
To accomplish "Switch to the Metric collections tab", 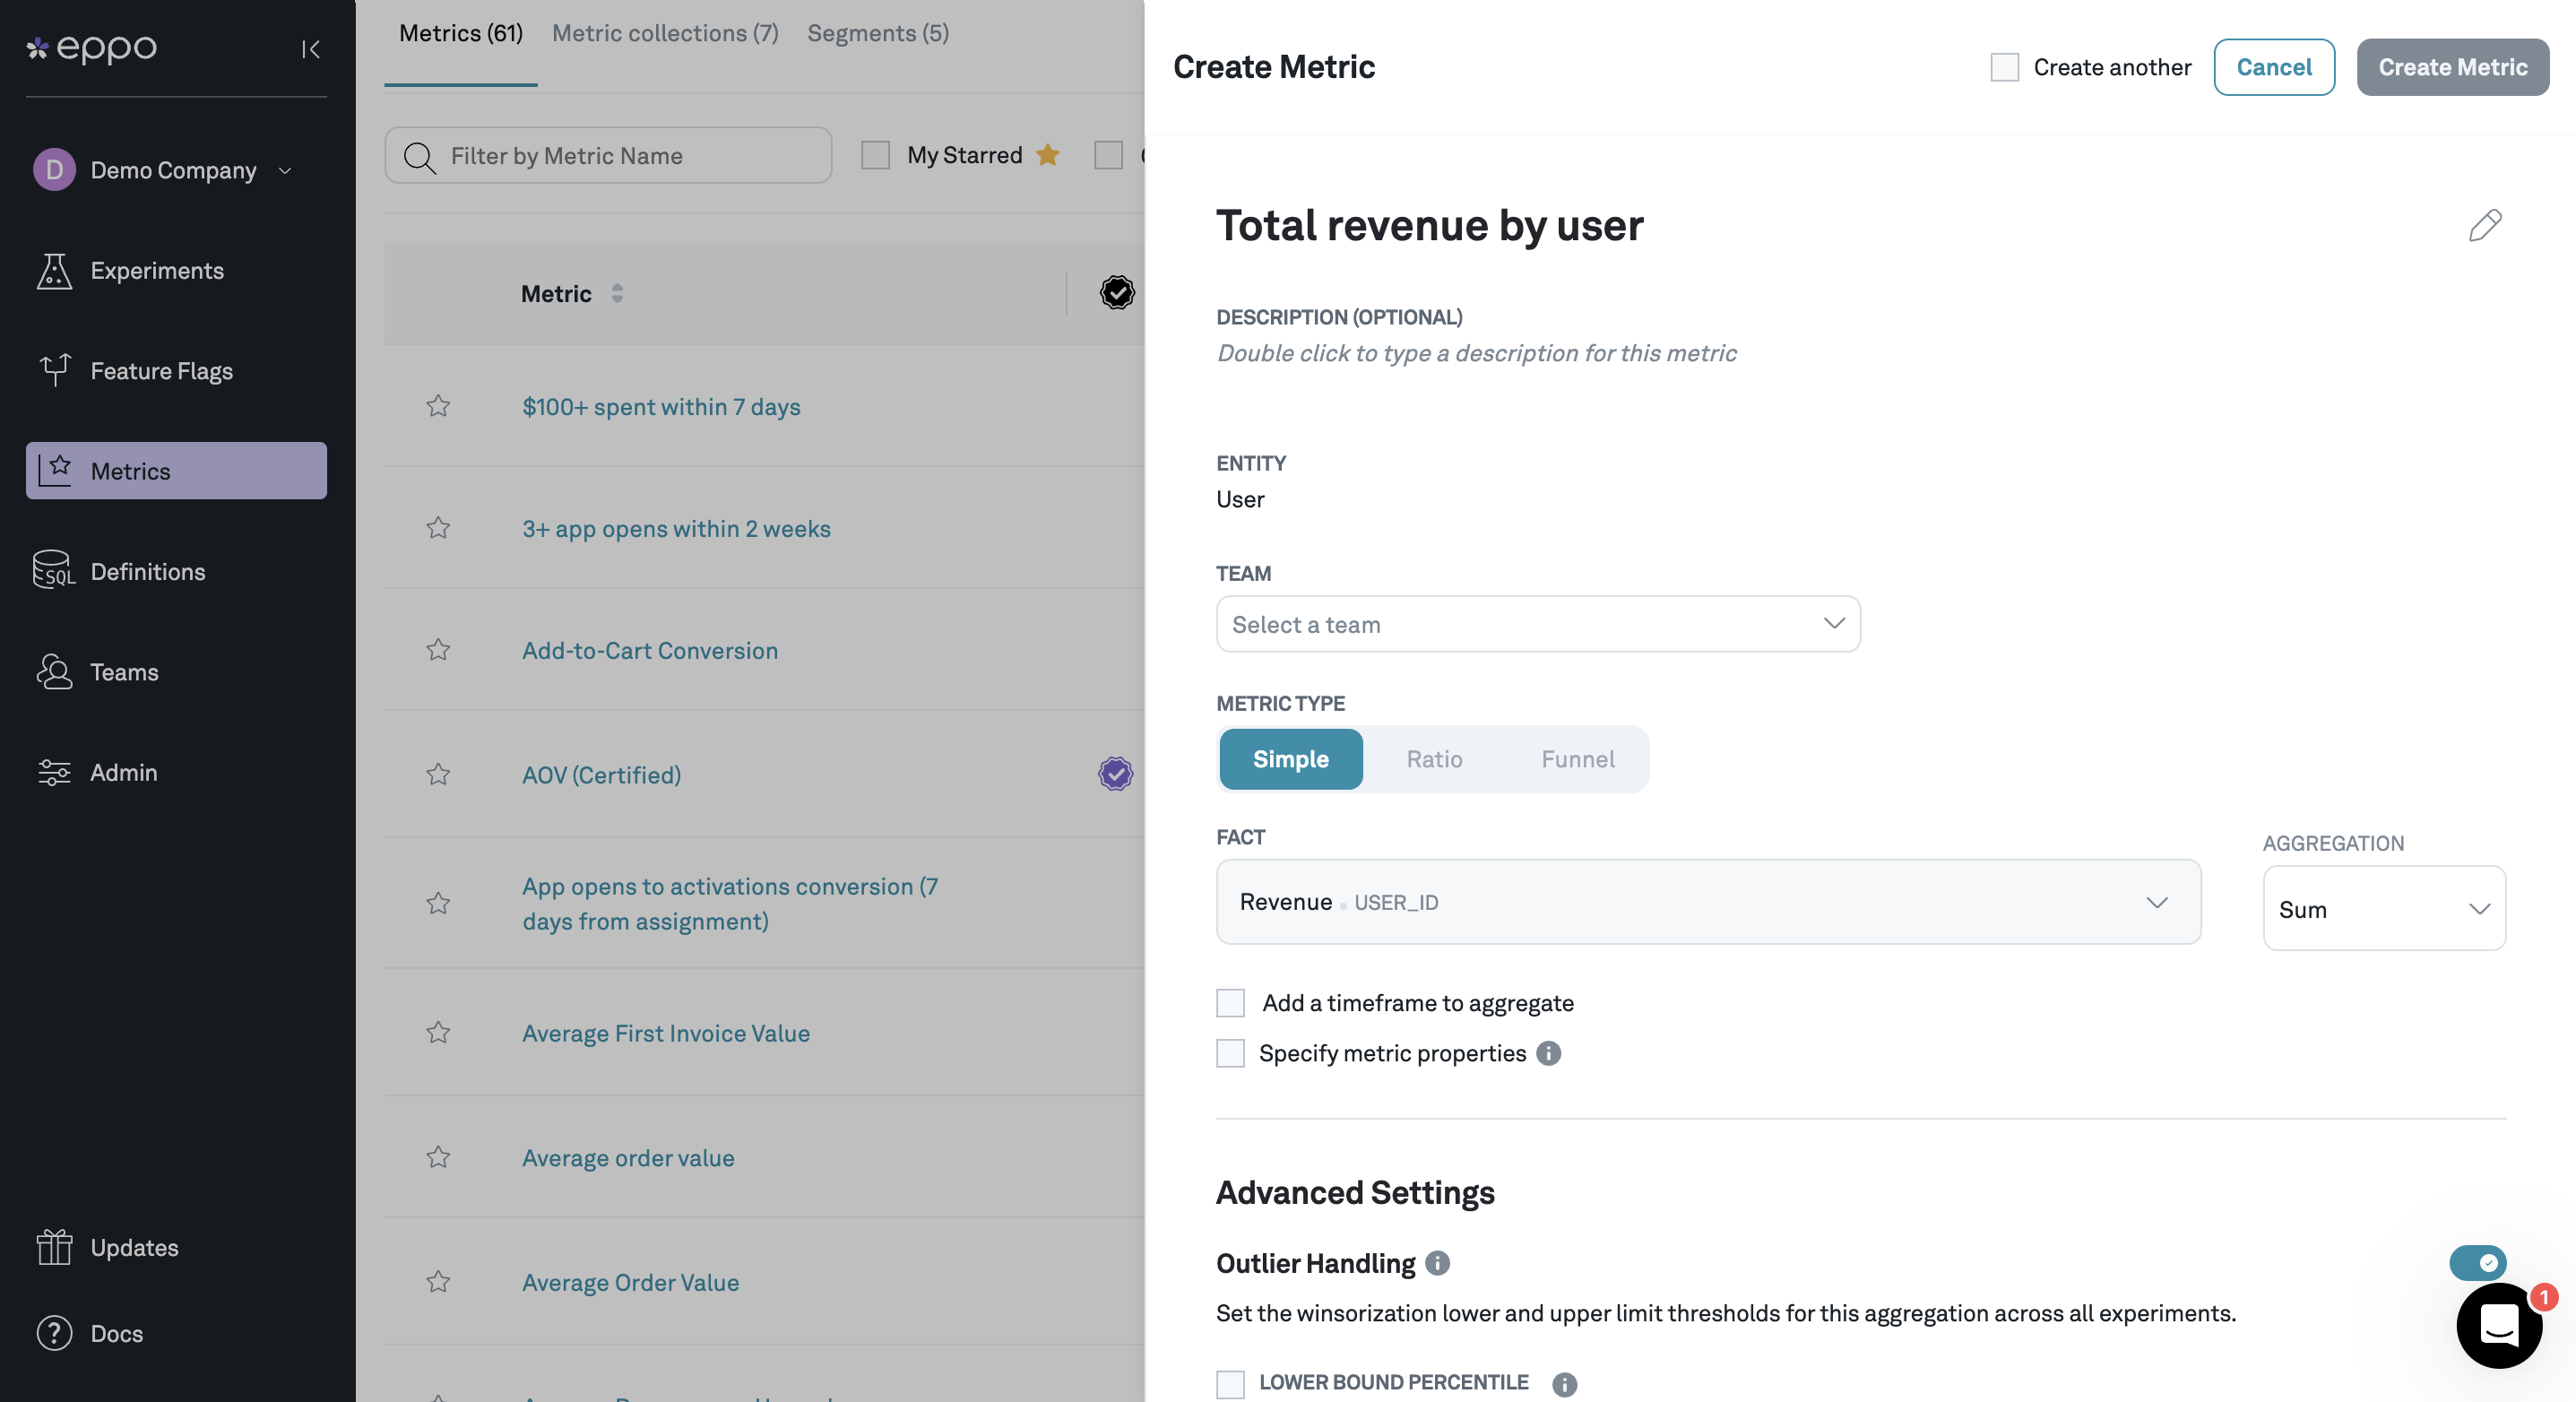I will pyautogui.click(x=664, y=33).
